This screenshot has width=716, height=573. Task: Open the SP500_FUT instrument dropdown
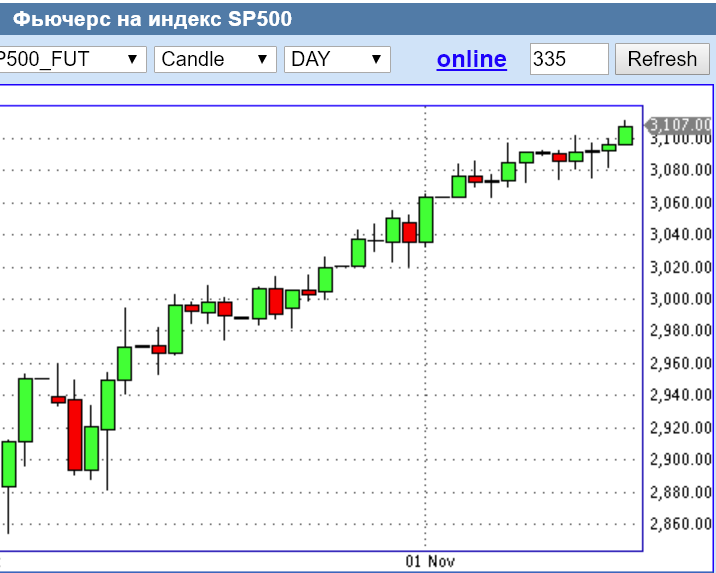click(72, 59)
